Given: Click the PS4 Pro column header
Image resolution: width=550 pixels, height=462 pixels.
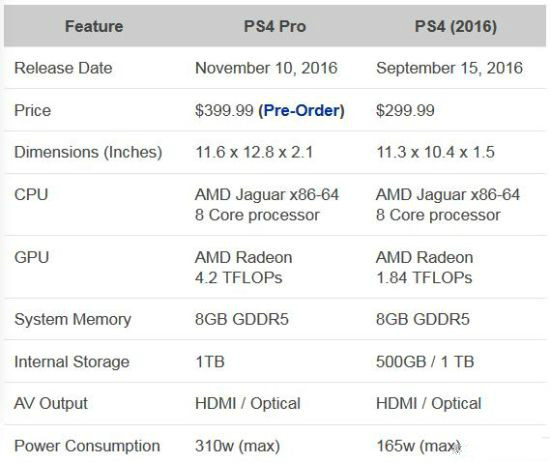Looking at the screenshot, I should click(x=275, y=26).
